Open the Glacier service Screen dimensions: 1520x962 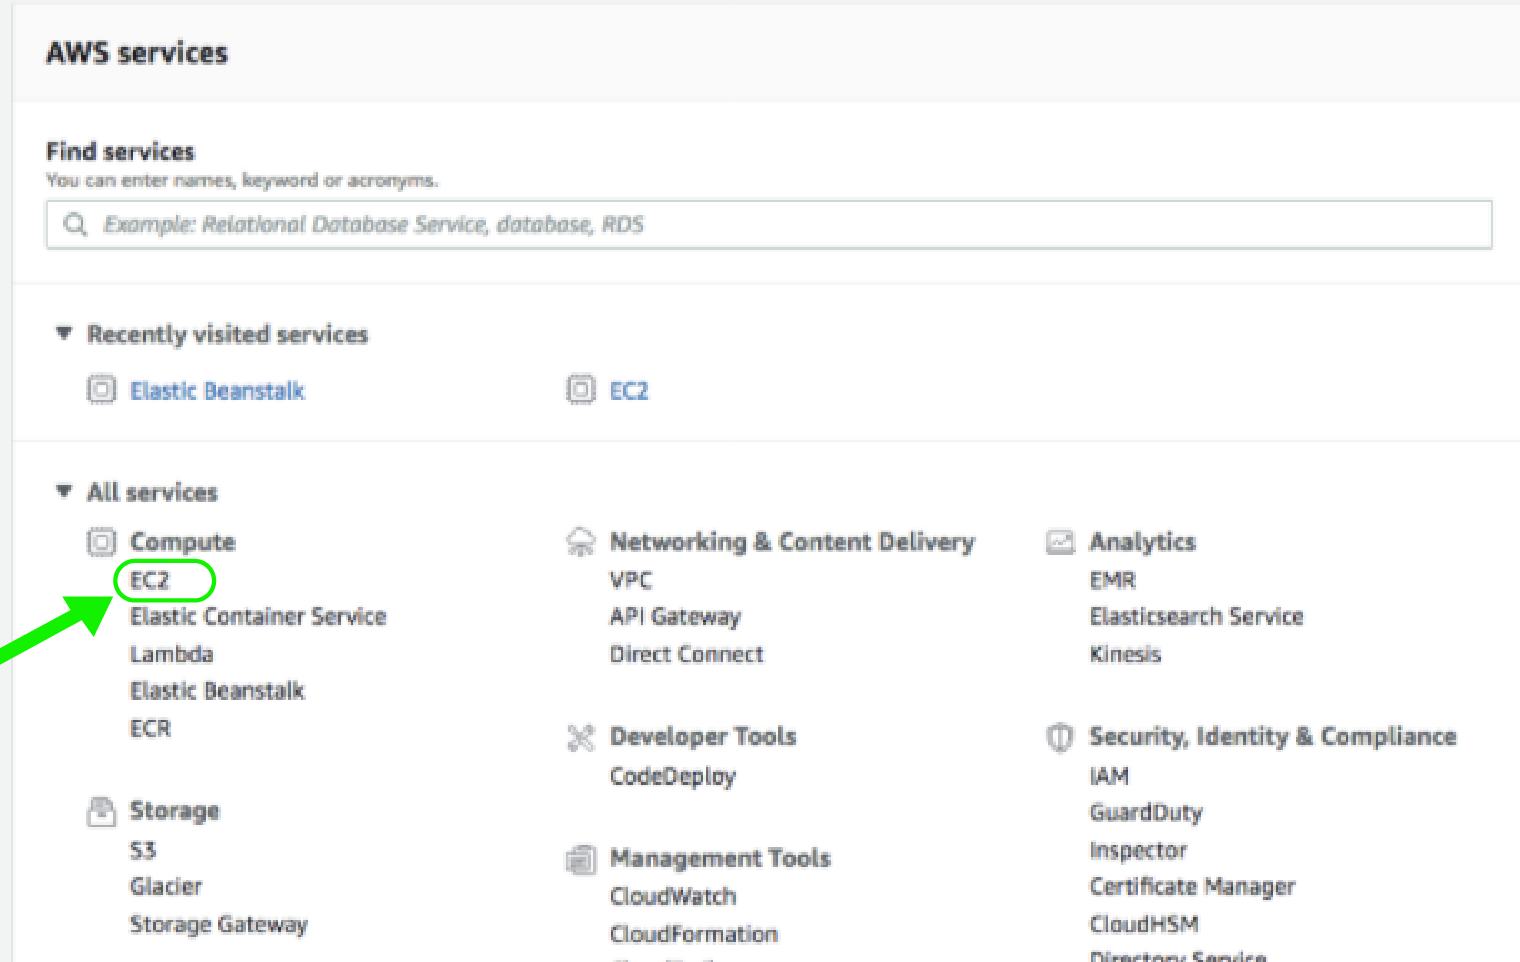tap(166, 886)
